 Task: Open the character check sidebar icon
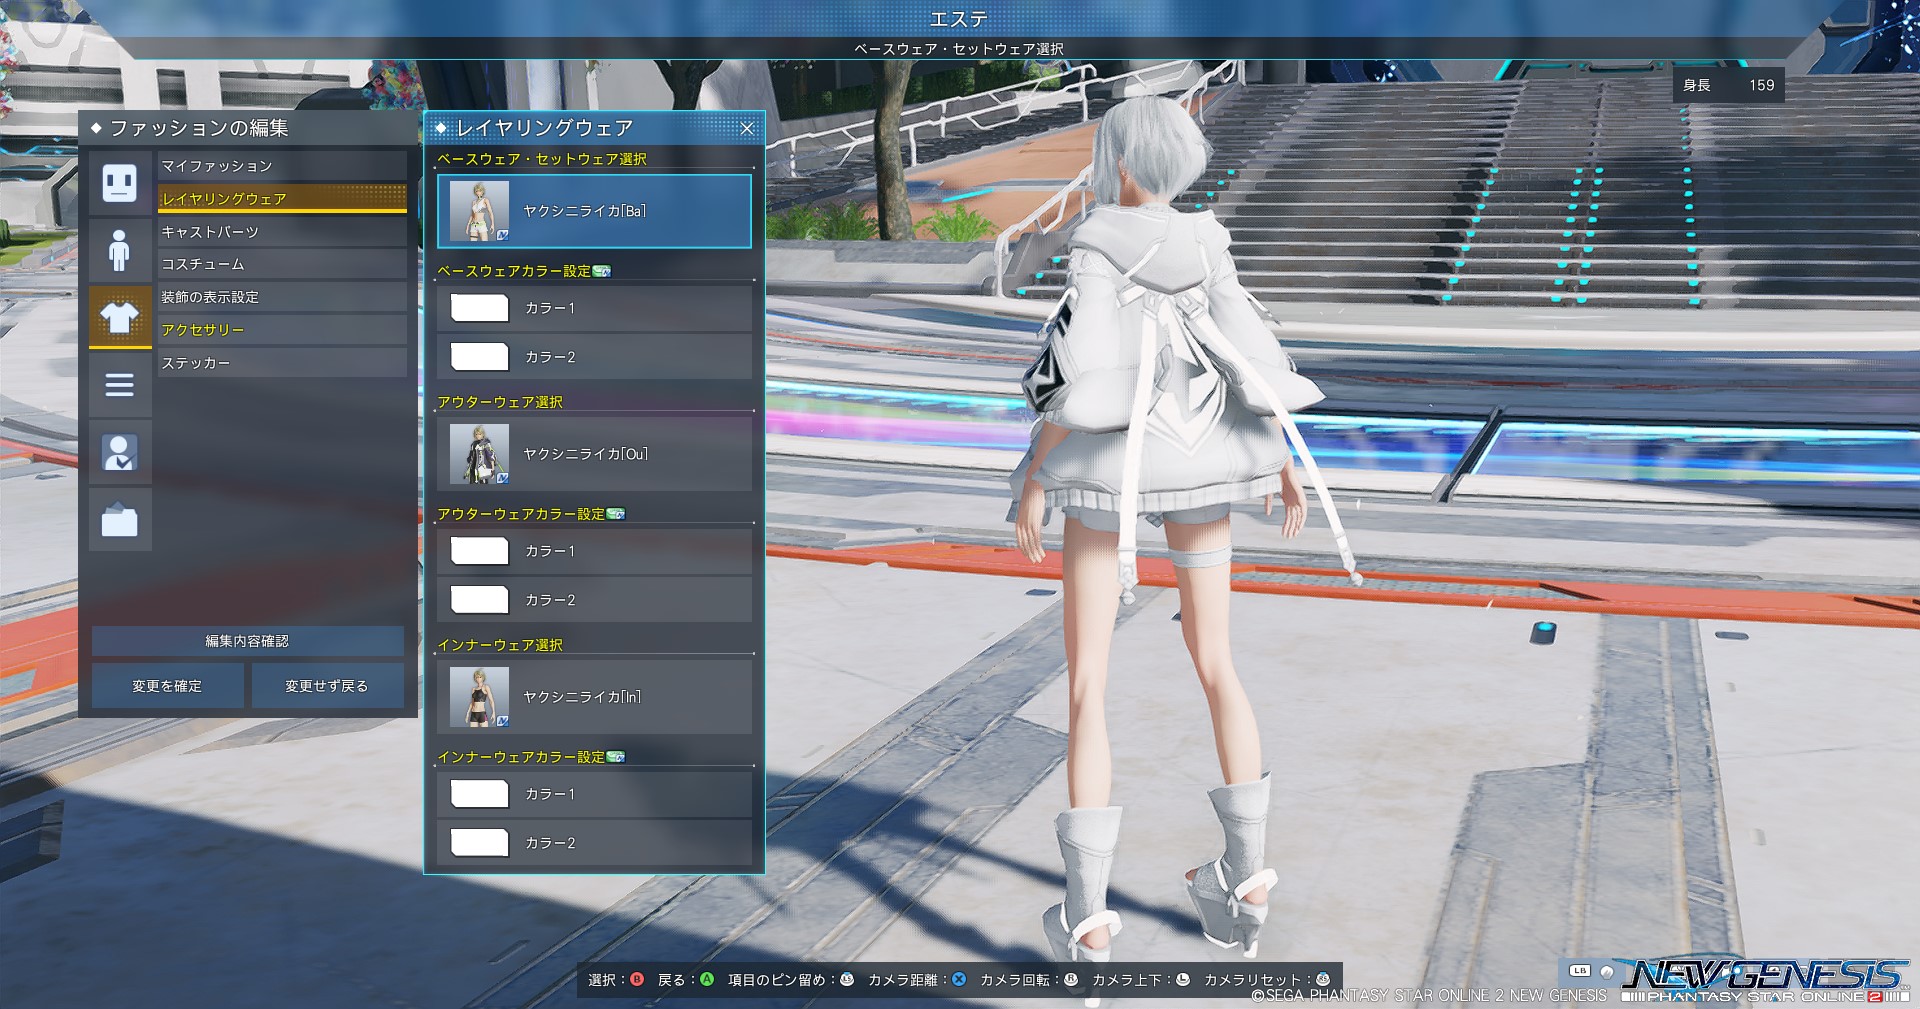coord(120,452)
